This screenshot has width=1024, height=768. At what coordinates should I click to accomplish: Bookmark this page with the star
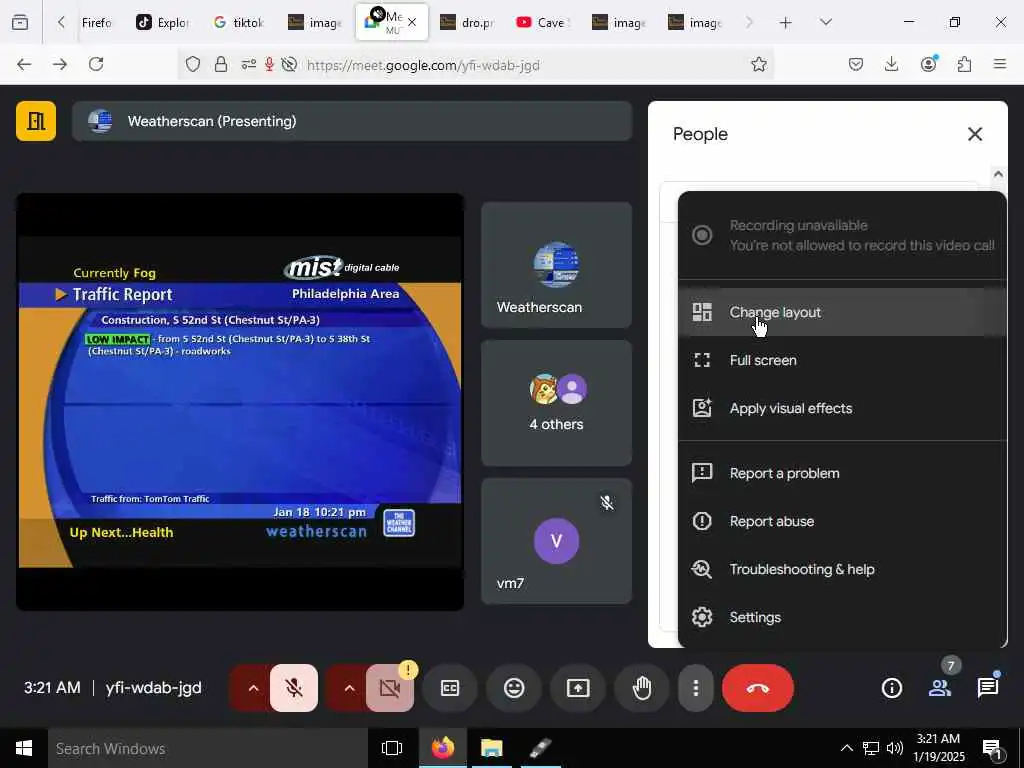[x=758, y=64]
